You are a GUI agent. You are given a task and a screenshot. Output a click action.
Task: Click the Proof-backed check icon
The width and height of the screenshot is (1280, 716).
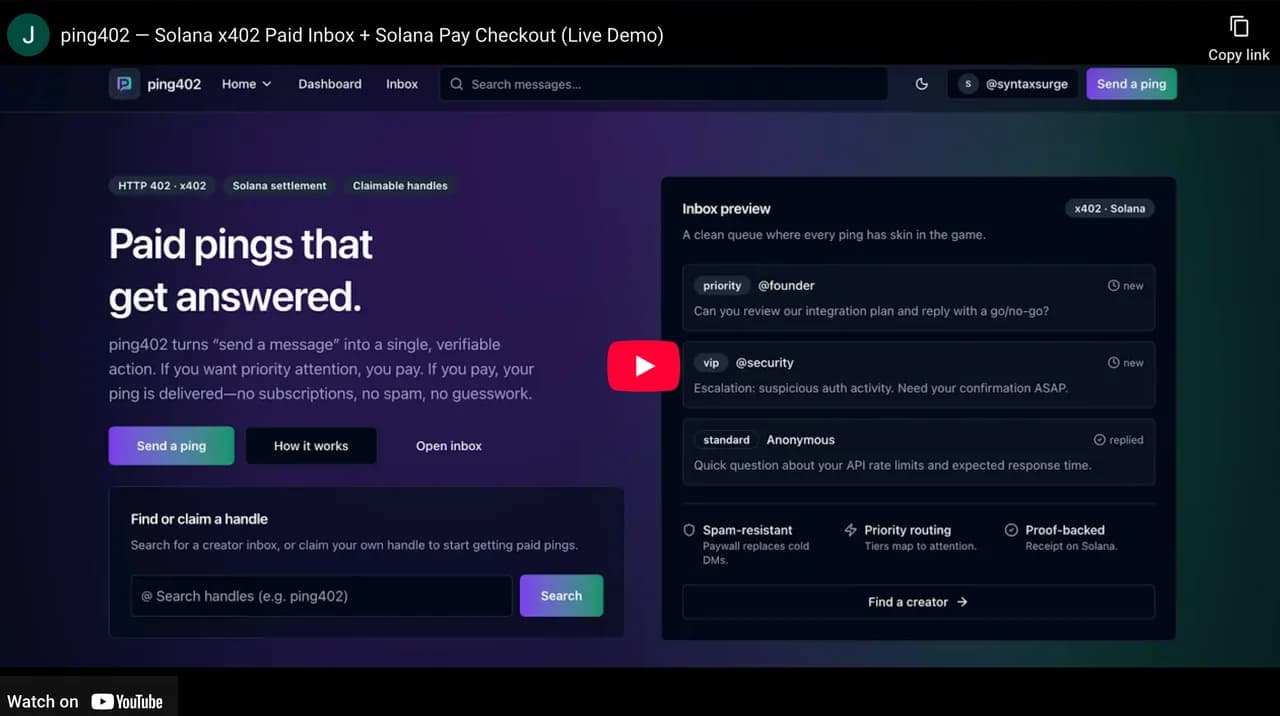pyautogui.click(x=1011, y=530)
